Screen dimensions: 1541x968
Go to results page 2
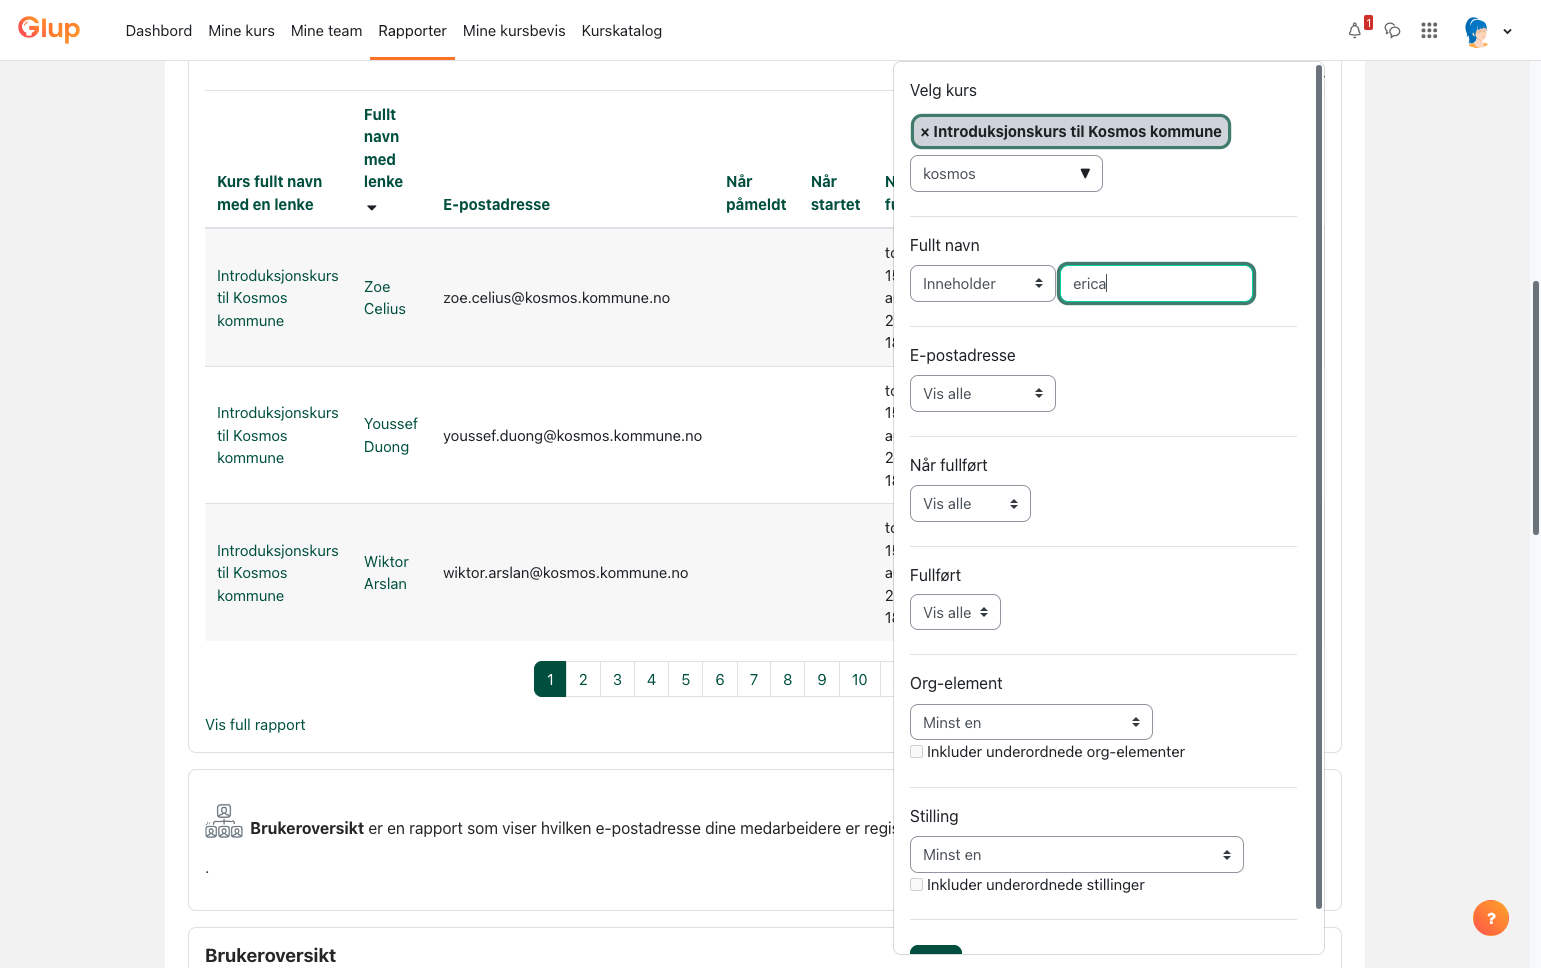click(x=583, y=679)
